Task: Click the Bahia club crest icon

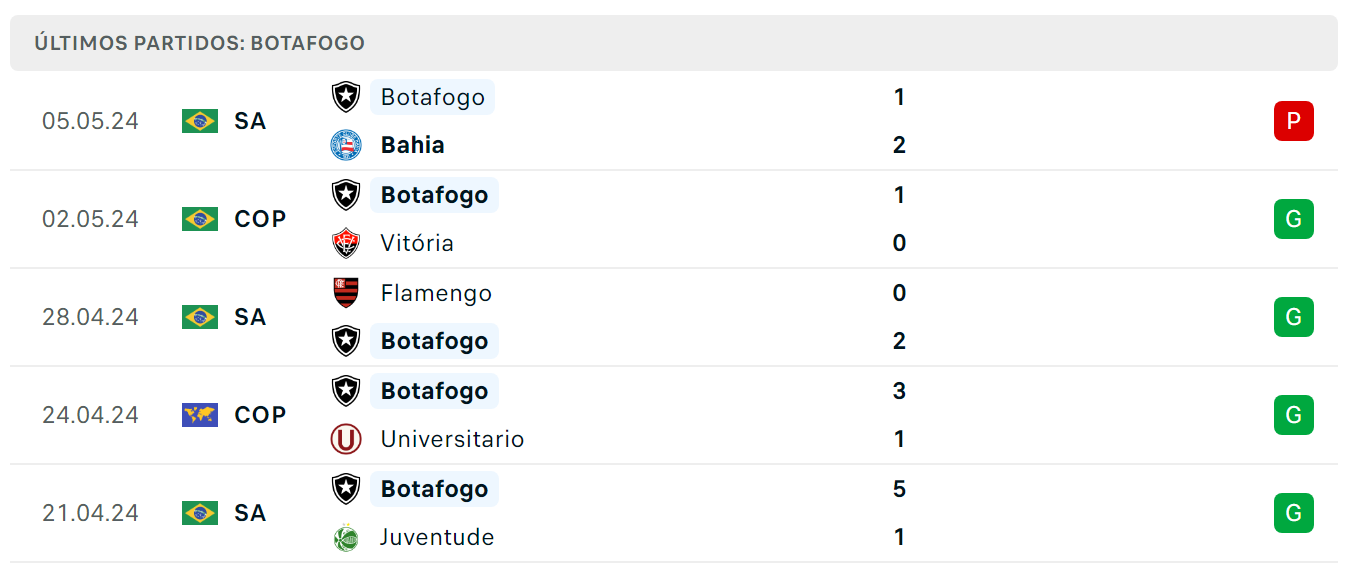Action: 346,145
